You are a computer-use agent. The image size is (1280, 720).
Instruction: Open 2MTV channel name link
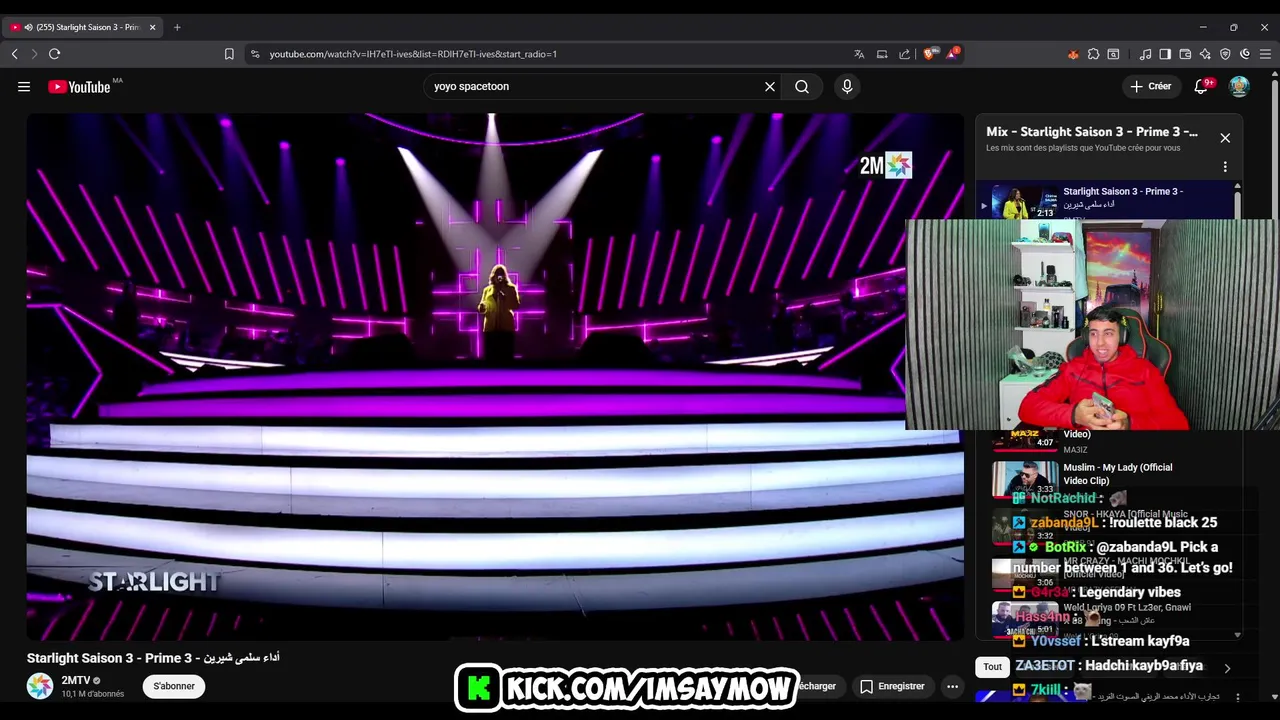tap(76, 680)
